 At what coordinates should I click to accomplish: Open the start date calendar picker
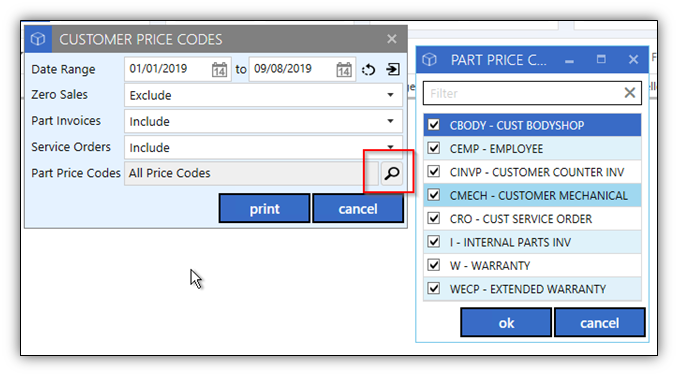click(219, 70)
